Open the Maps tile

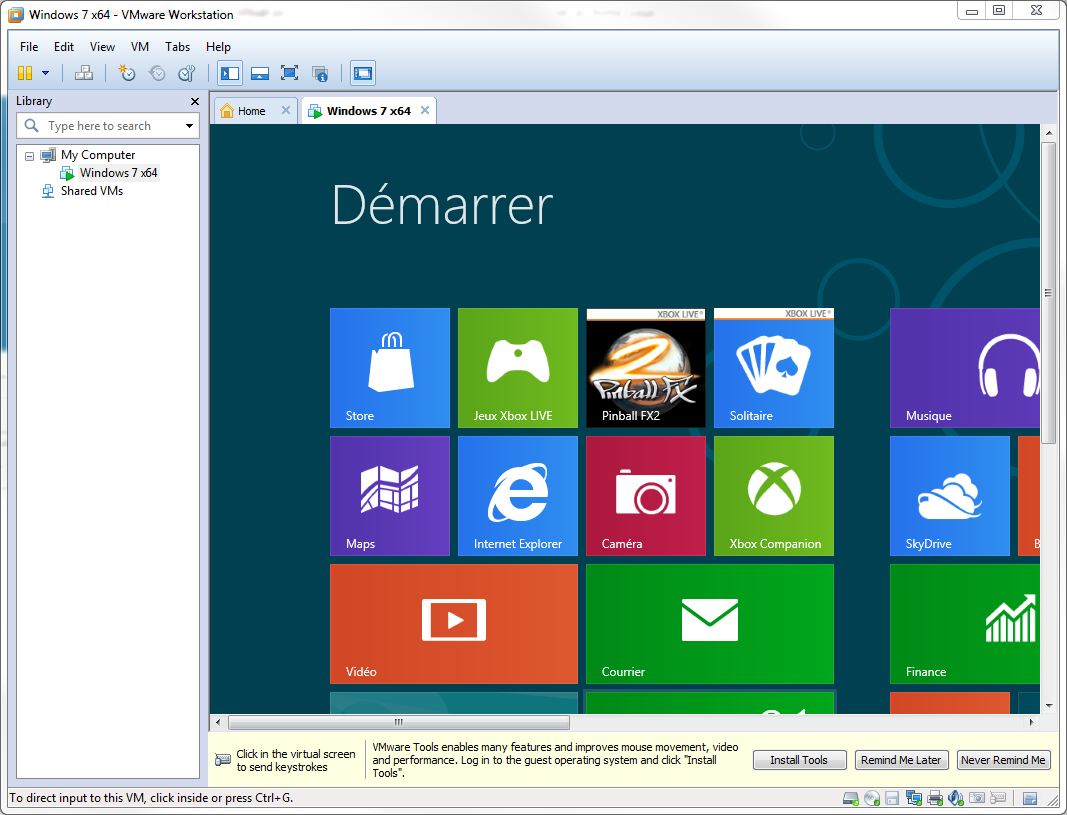(390, 496)
